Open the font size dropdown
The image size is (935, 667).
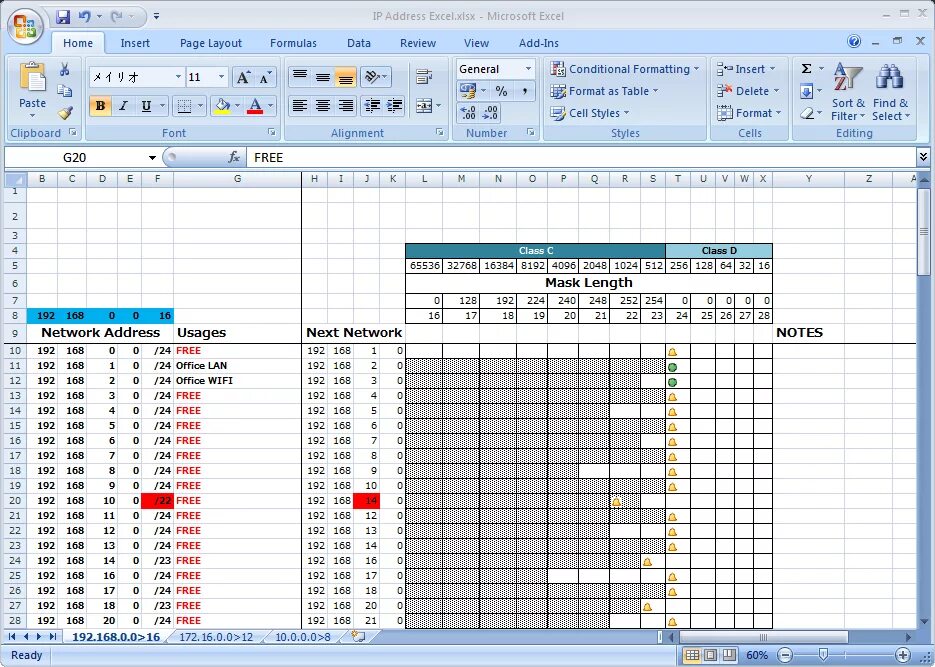222,77
